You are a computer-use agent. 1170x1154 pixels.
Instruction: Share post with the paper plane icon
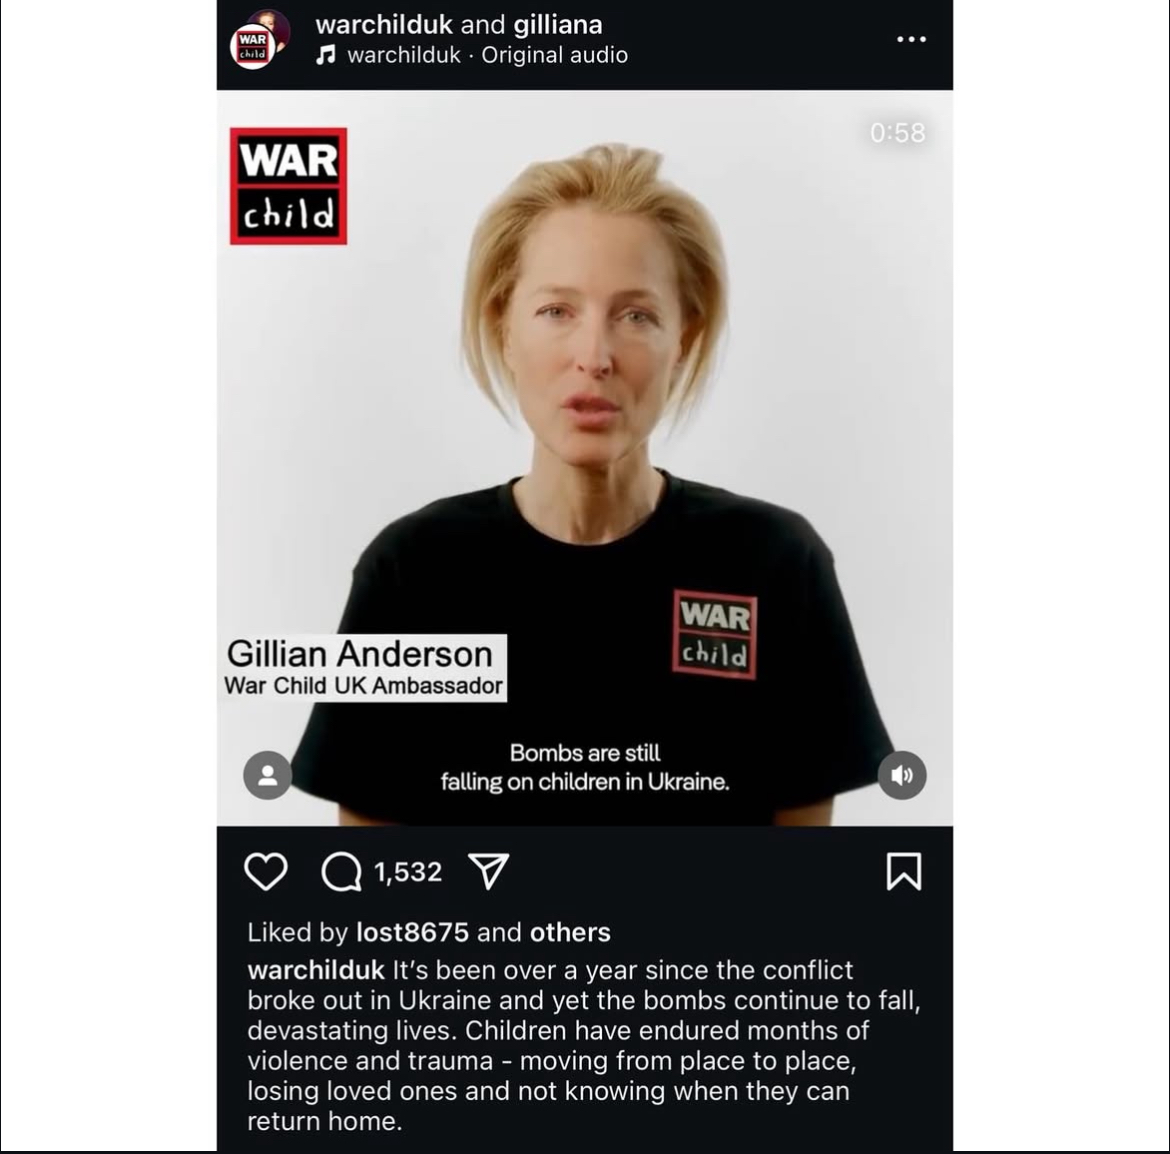489,871
